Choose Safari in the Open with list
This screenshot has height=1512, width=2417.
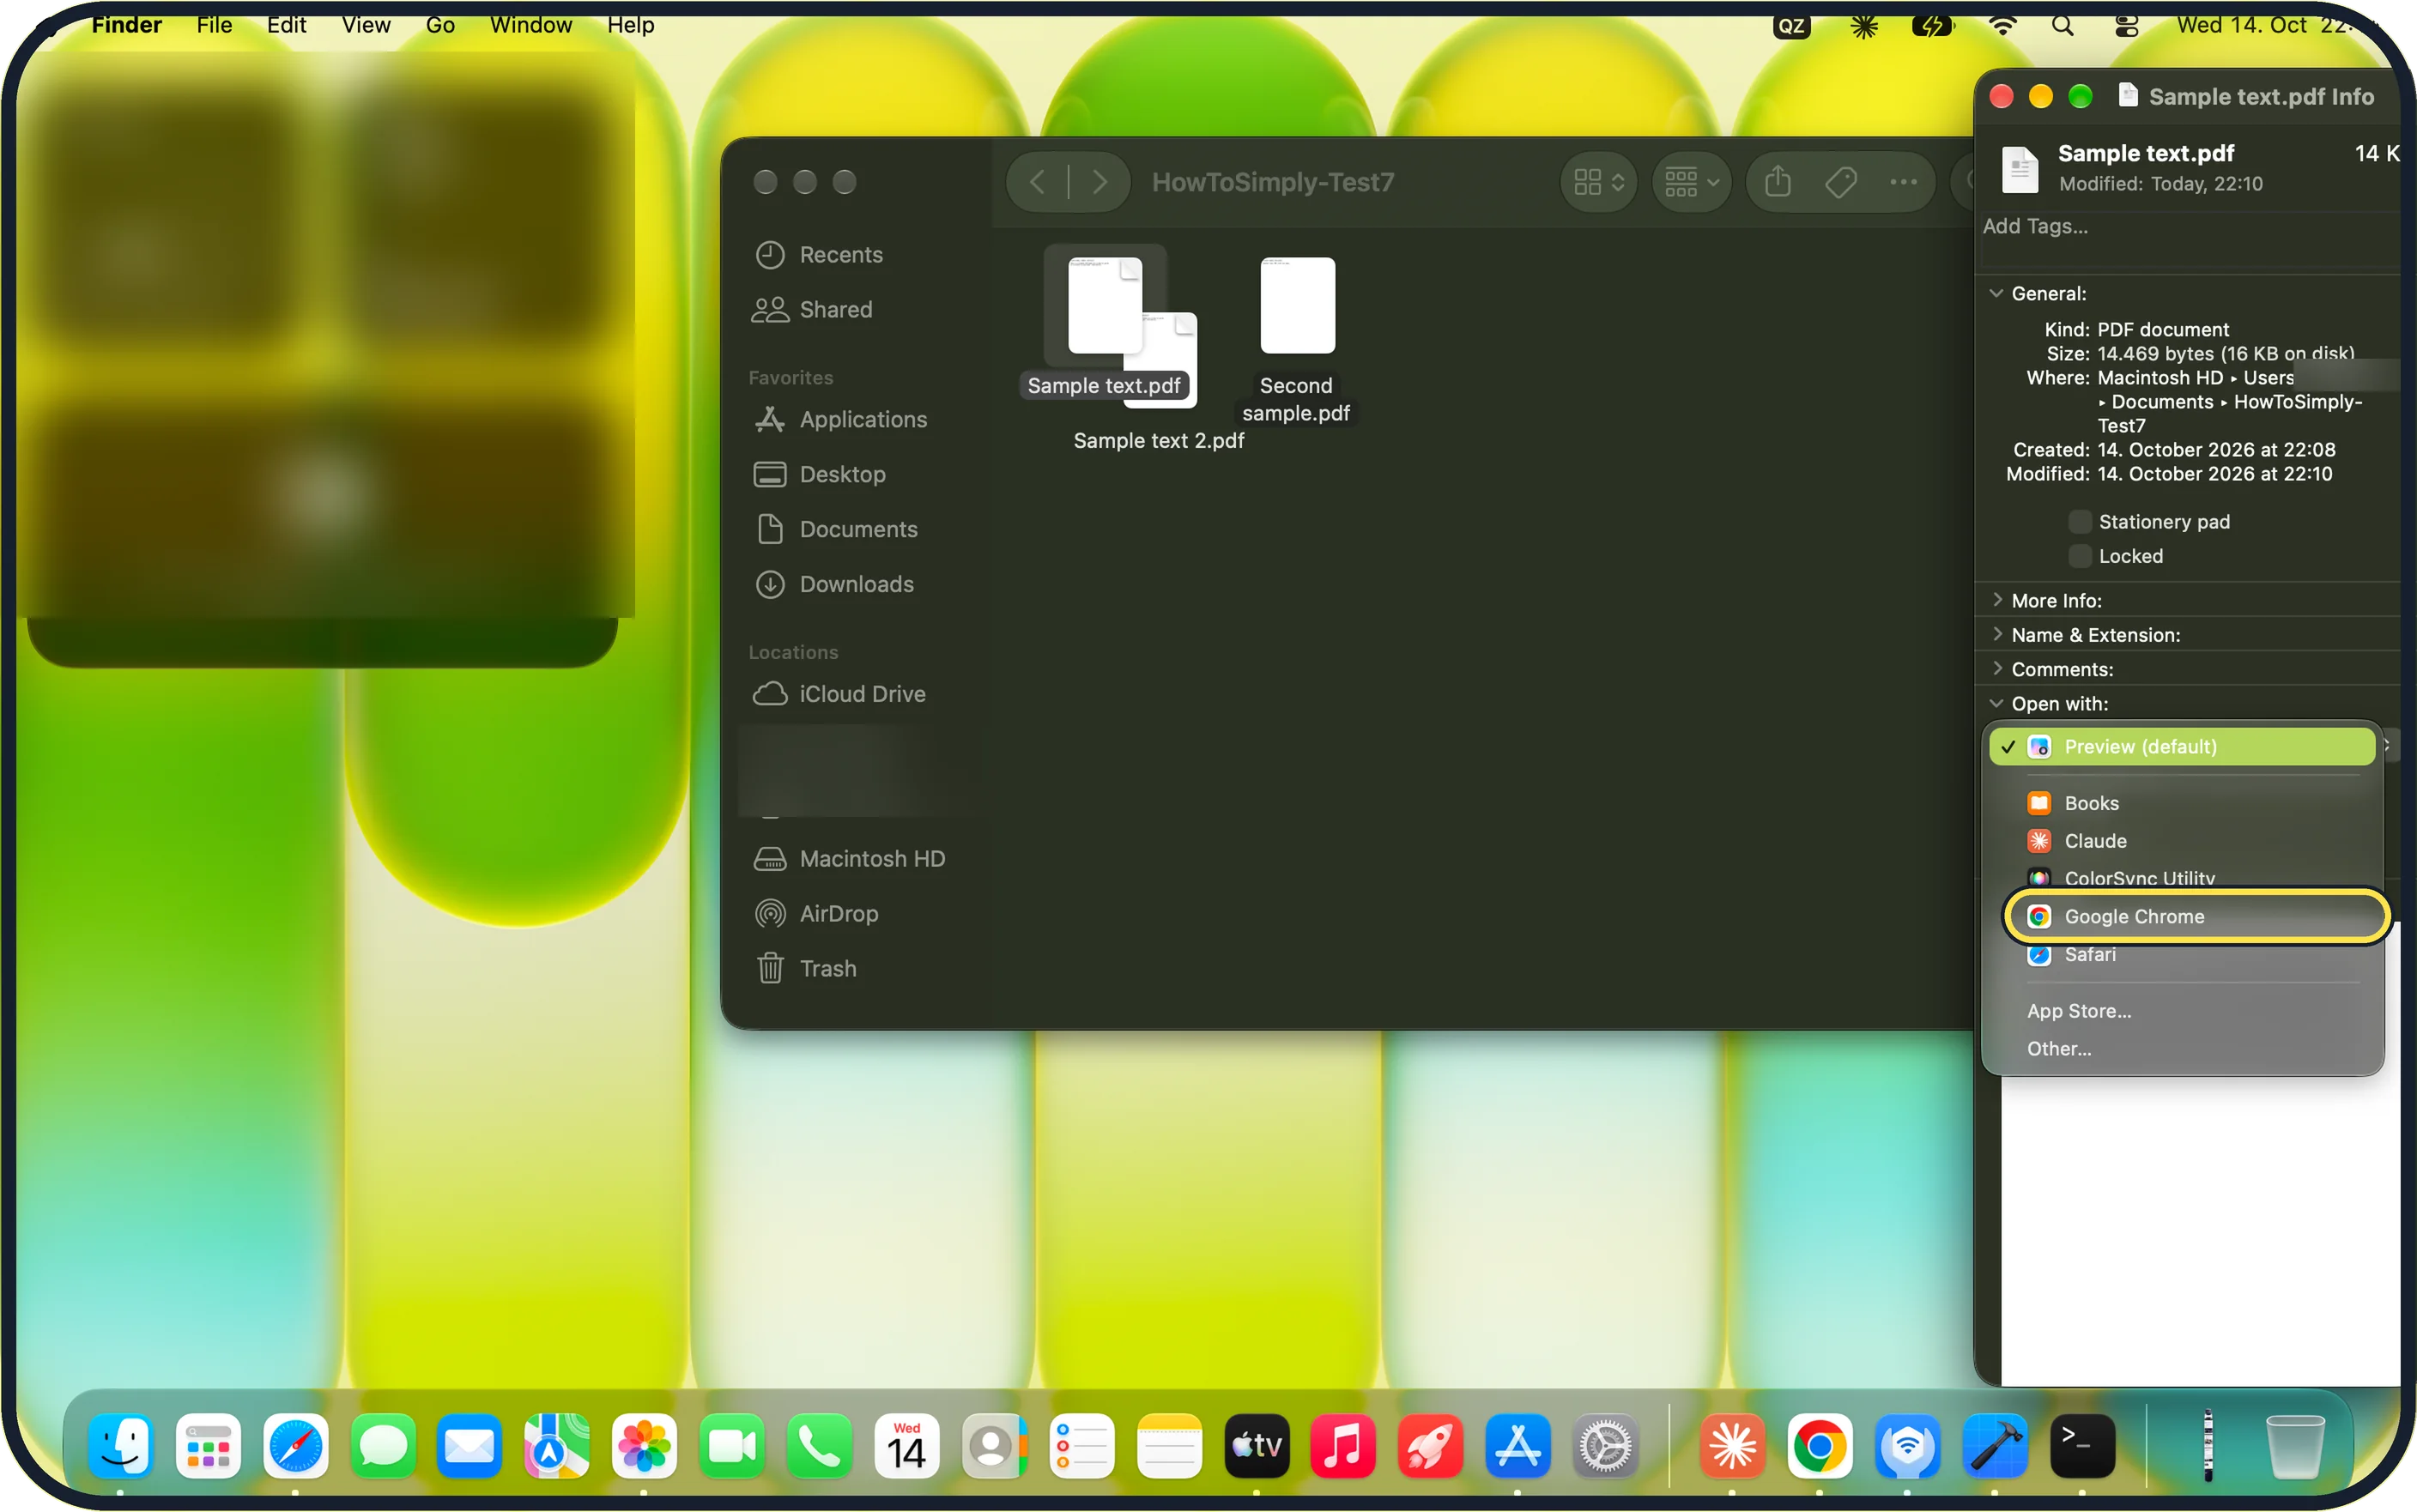(2182, 956)
